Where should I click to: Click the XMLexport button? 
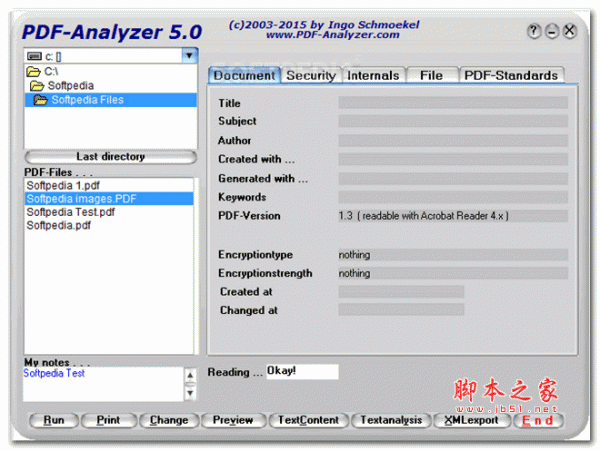(472, 420)
